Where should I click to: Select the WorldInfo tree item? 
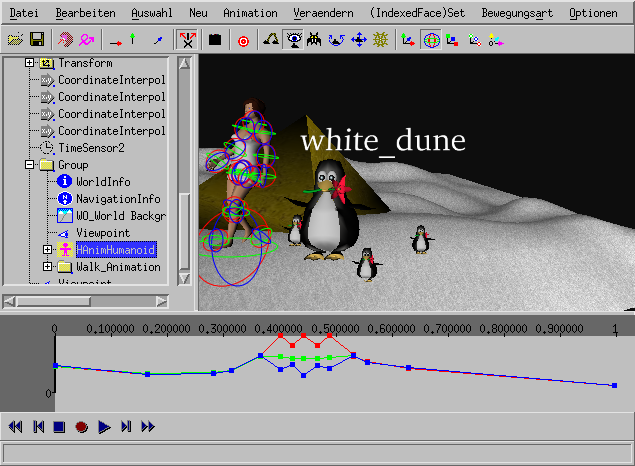click(103, 182)
